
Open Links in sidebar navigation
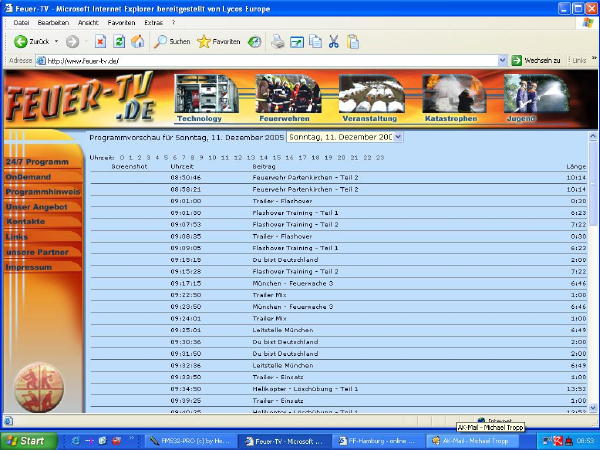pos(16,237)
